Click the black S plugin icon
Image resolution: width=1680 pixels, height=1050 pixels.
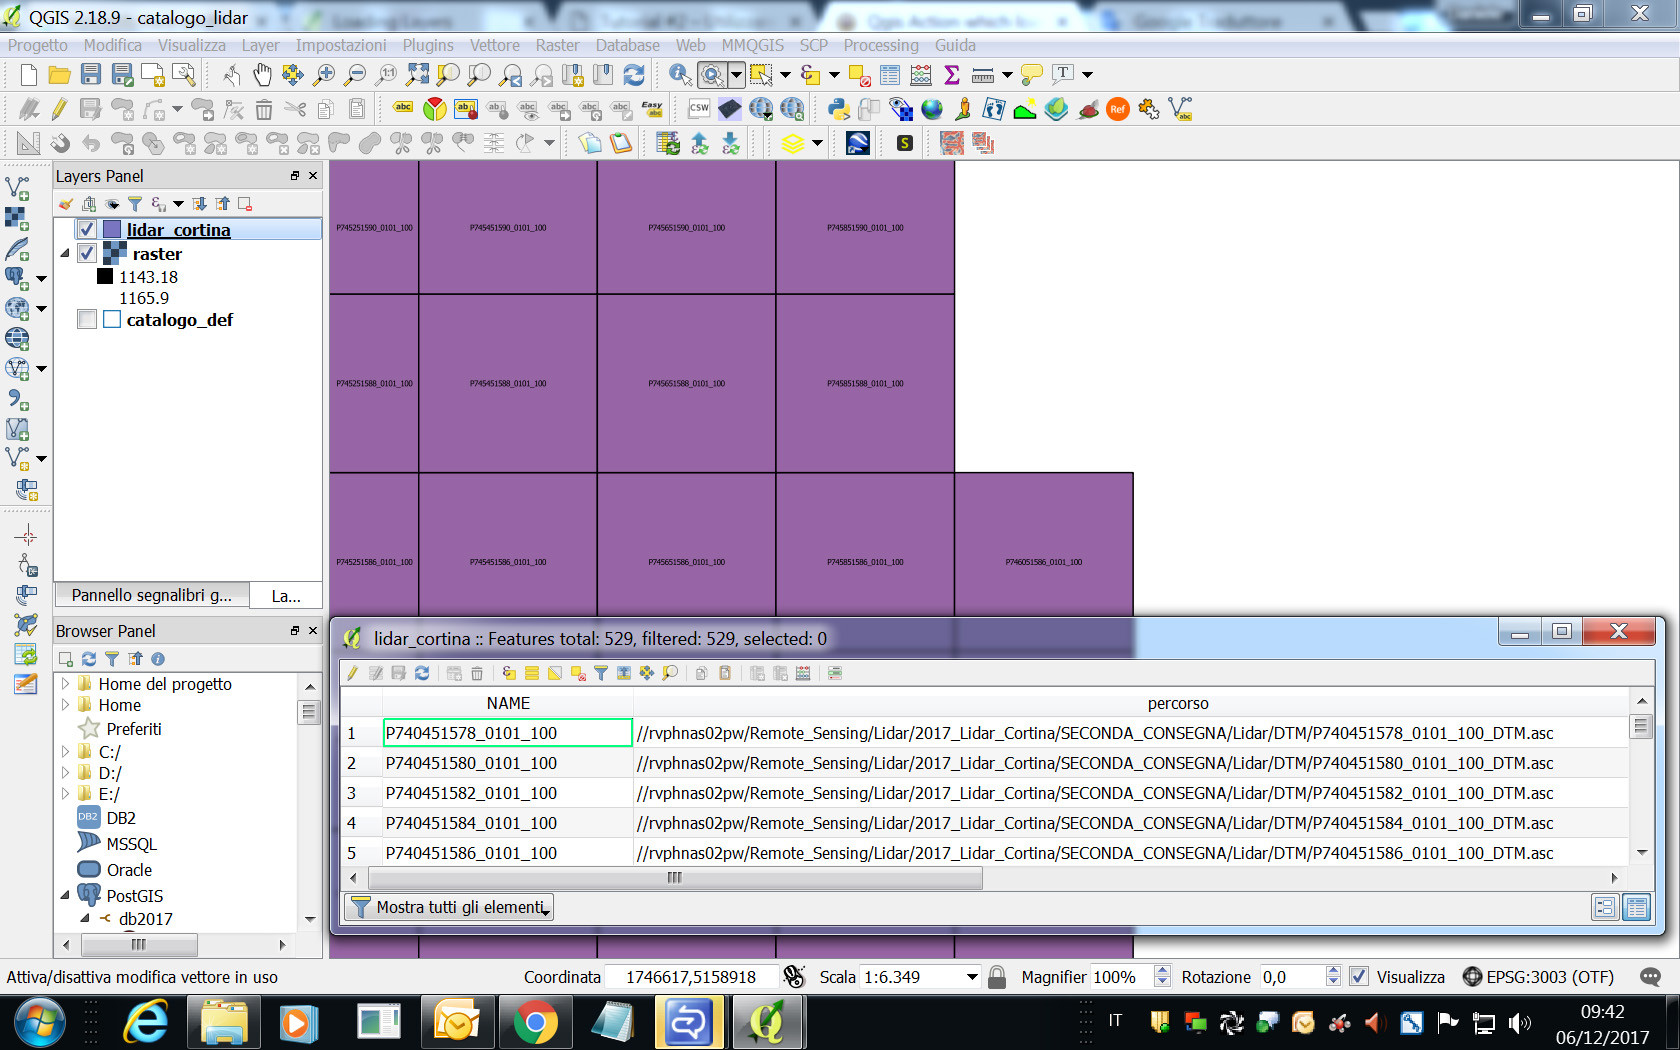[904, 143]
